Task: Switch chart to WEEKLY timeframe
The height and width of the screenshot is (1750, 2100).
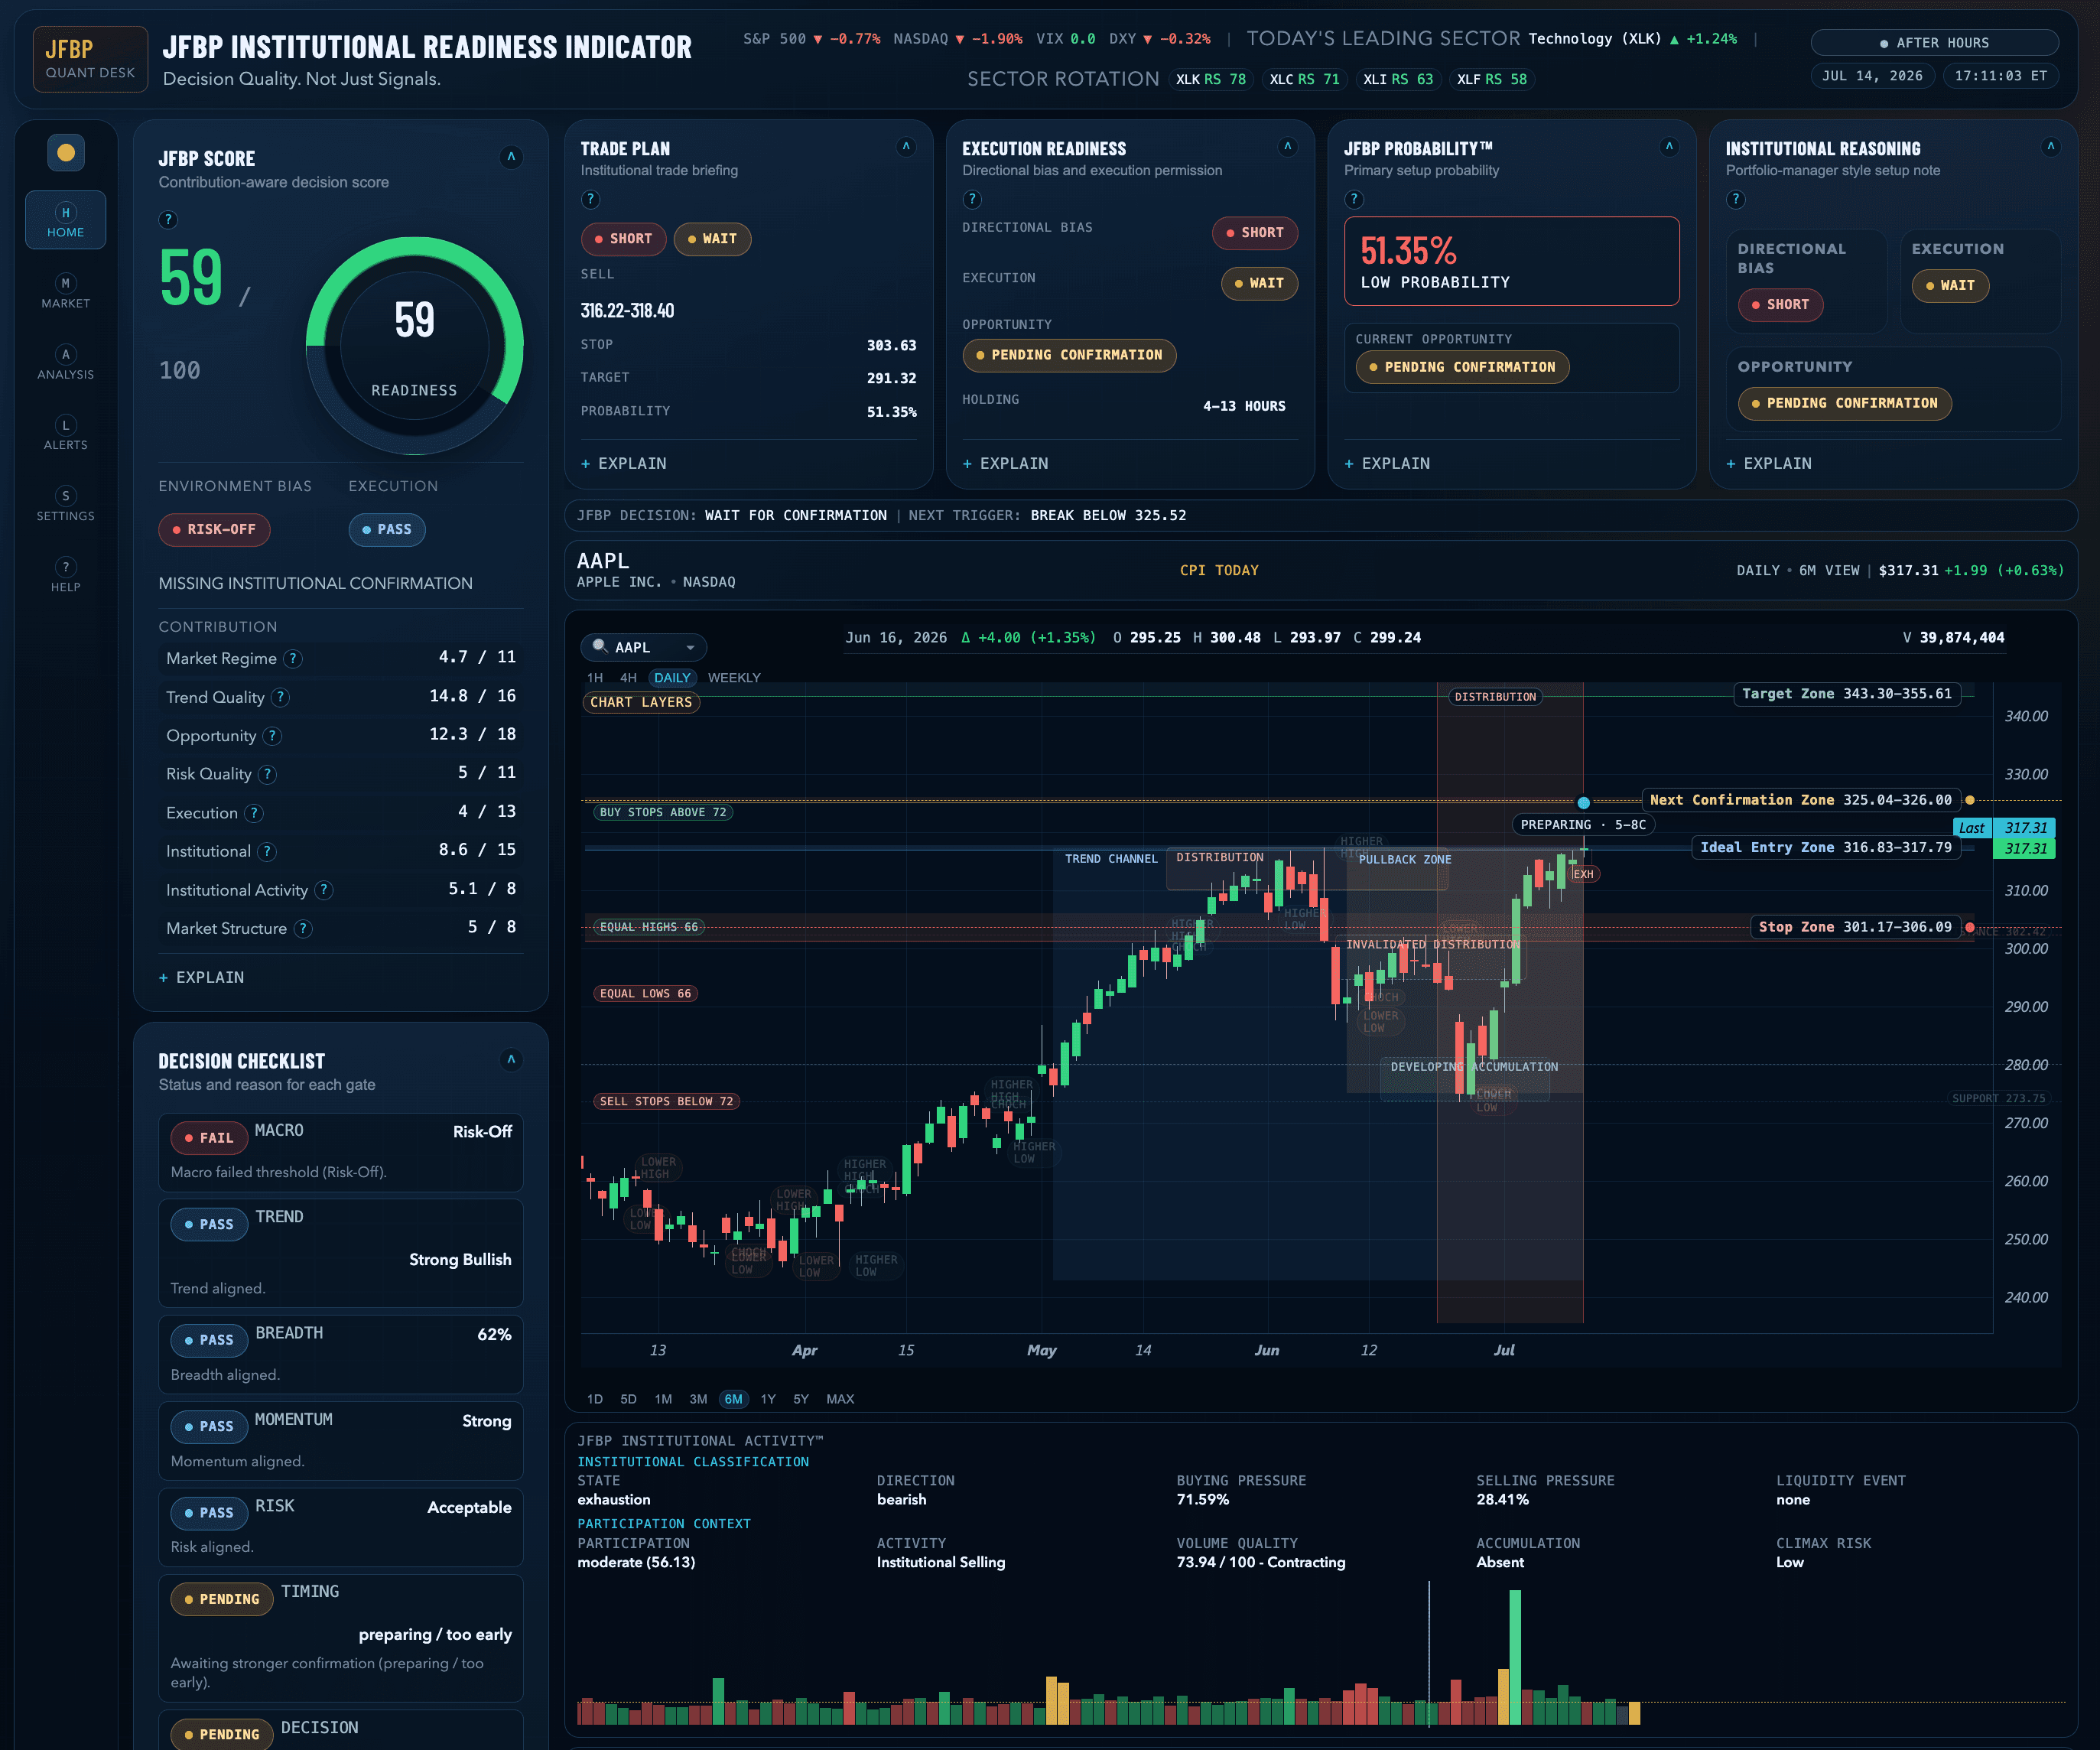Action: 734,678
